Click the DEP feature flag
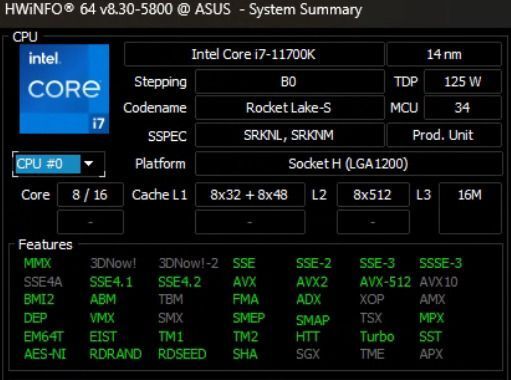The width and height of the screenshot is (511, 380). tap(35, 318)
